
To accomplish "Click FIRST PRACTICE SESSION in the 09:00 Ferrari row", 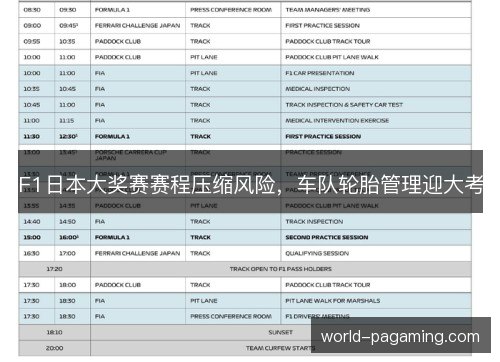I will click(x=322, y=26).
